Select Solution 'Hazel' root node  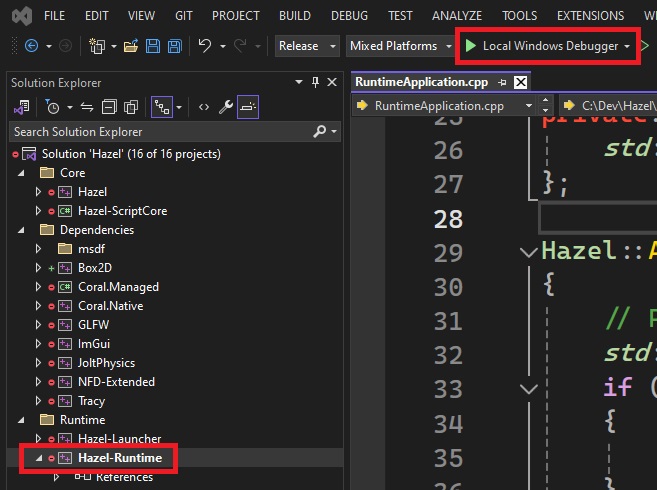(131, 154)
